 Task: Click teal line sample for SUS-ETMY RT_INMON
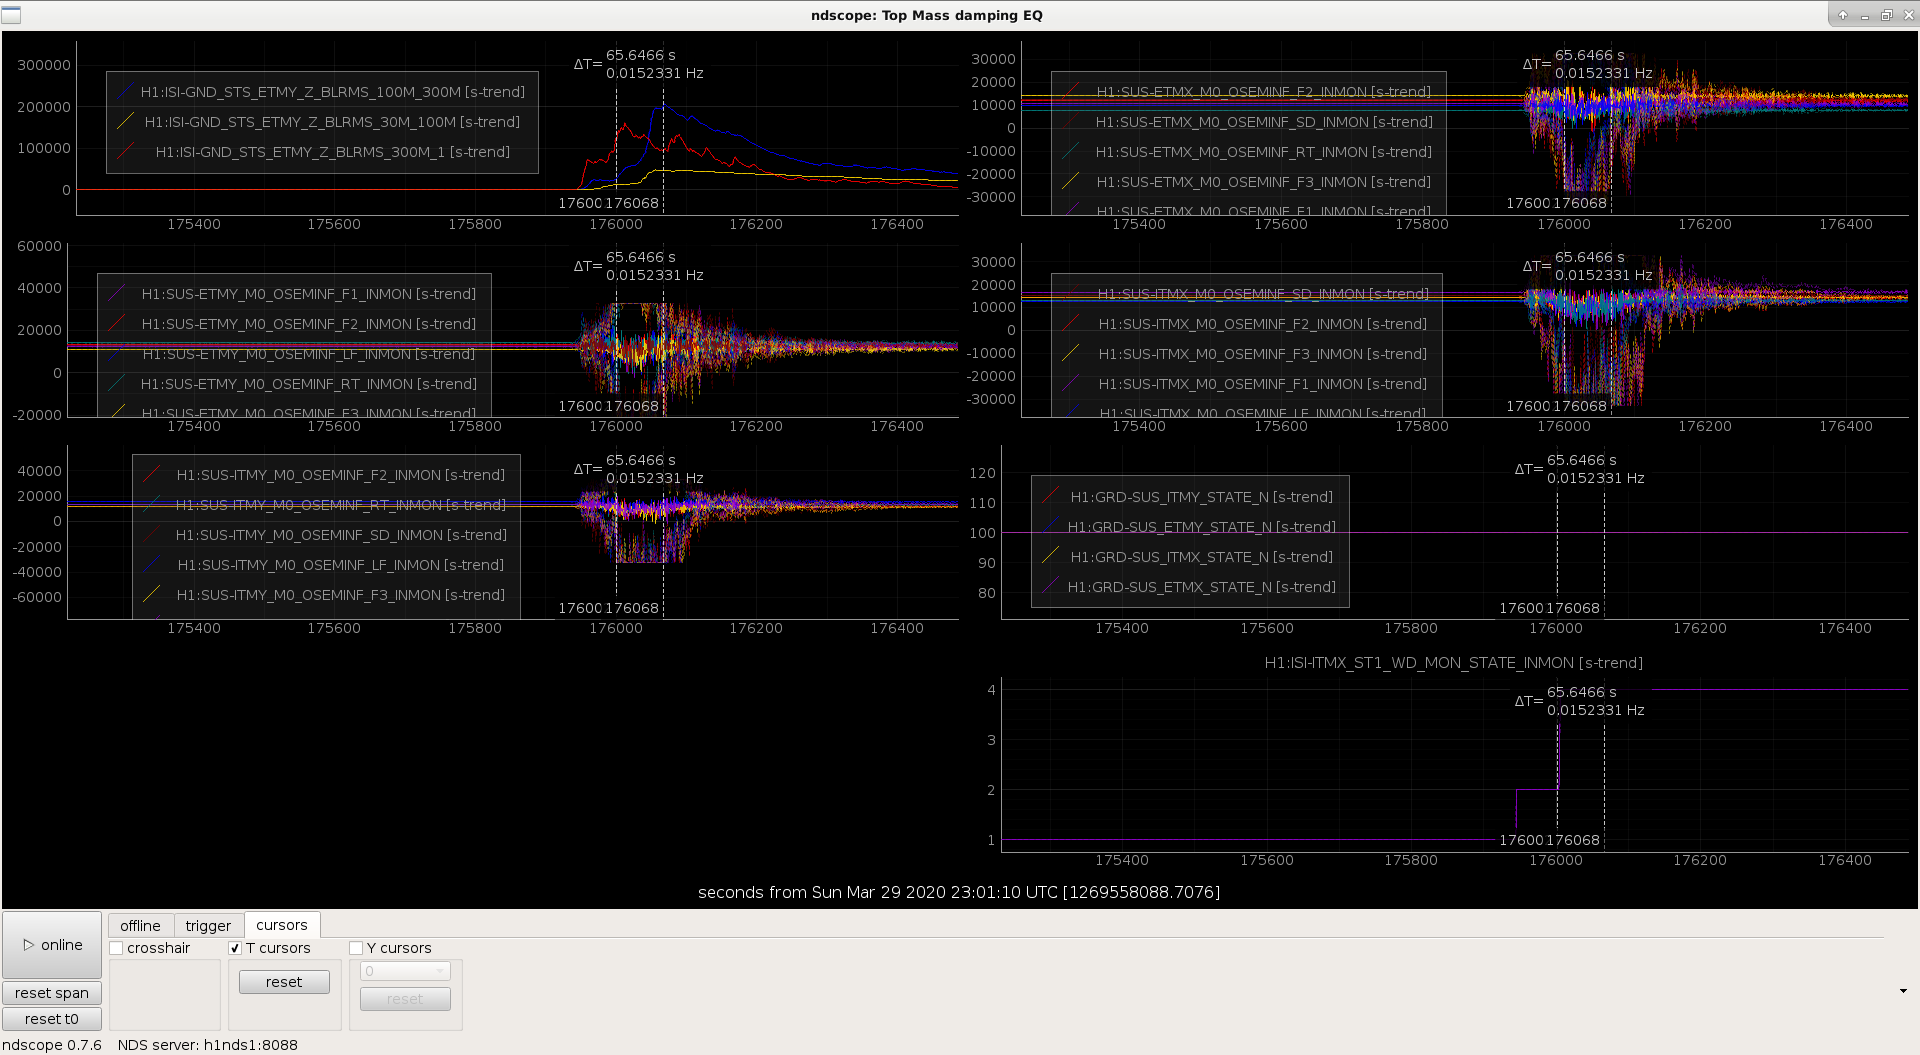pos(117,384)
